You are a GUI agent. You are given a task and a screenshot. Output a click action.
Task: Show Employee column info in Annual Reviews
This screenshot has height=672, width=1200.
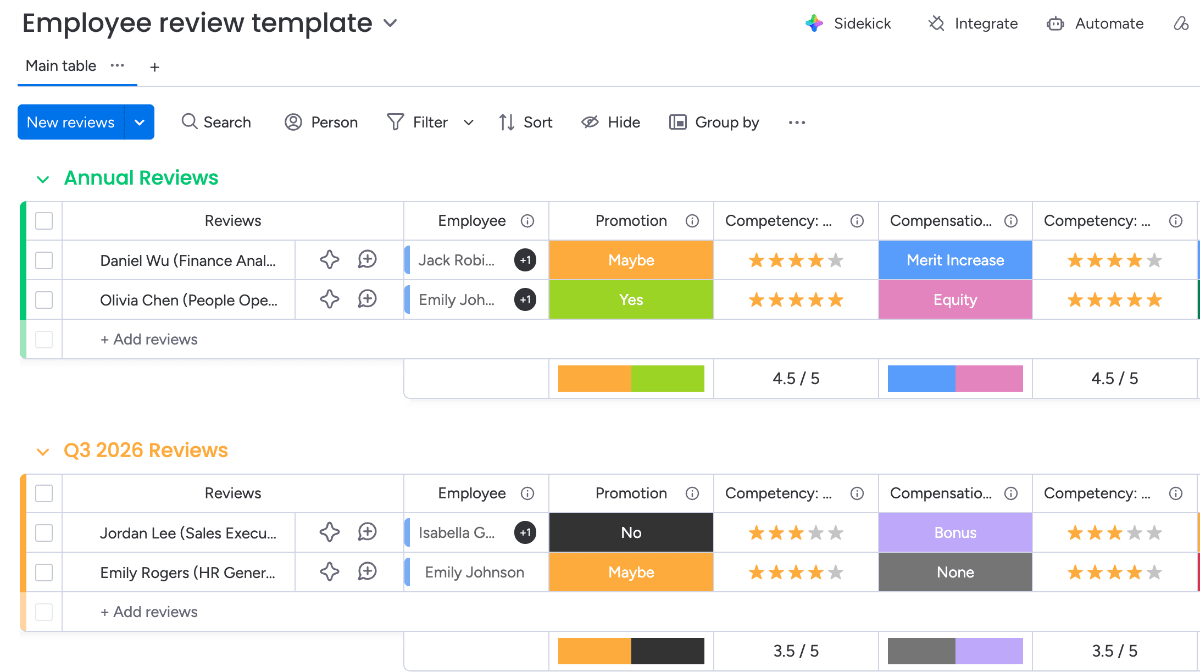tap(527, 221)
